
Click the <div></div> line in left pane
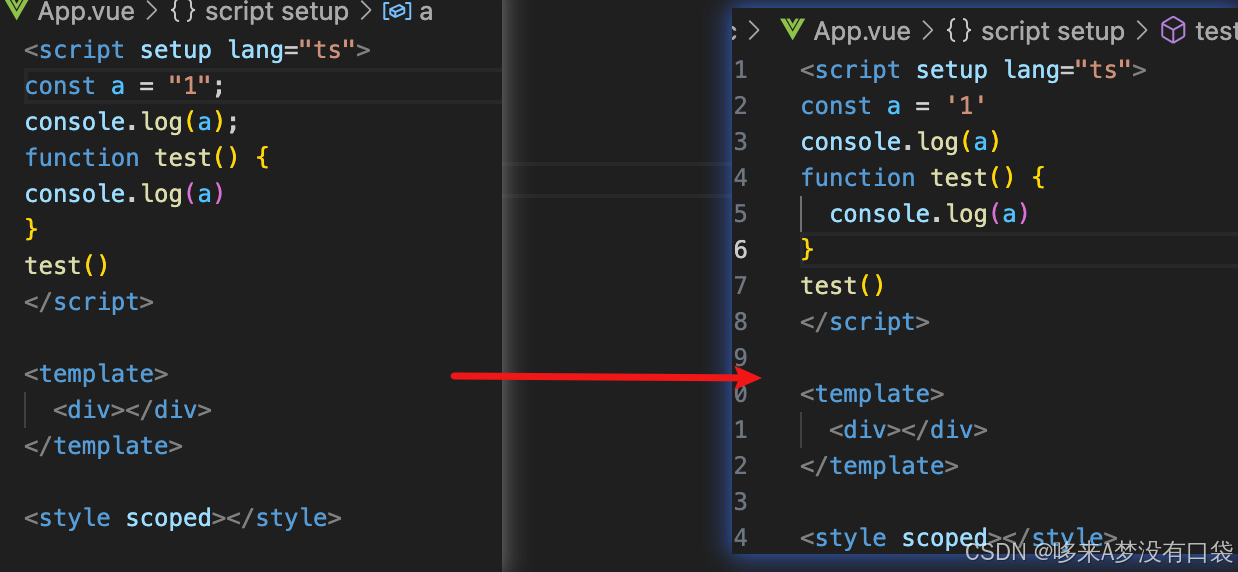(132, 410)
